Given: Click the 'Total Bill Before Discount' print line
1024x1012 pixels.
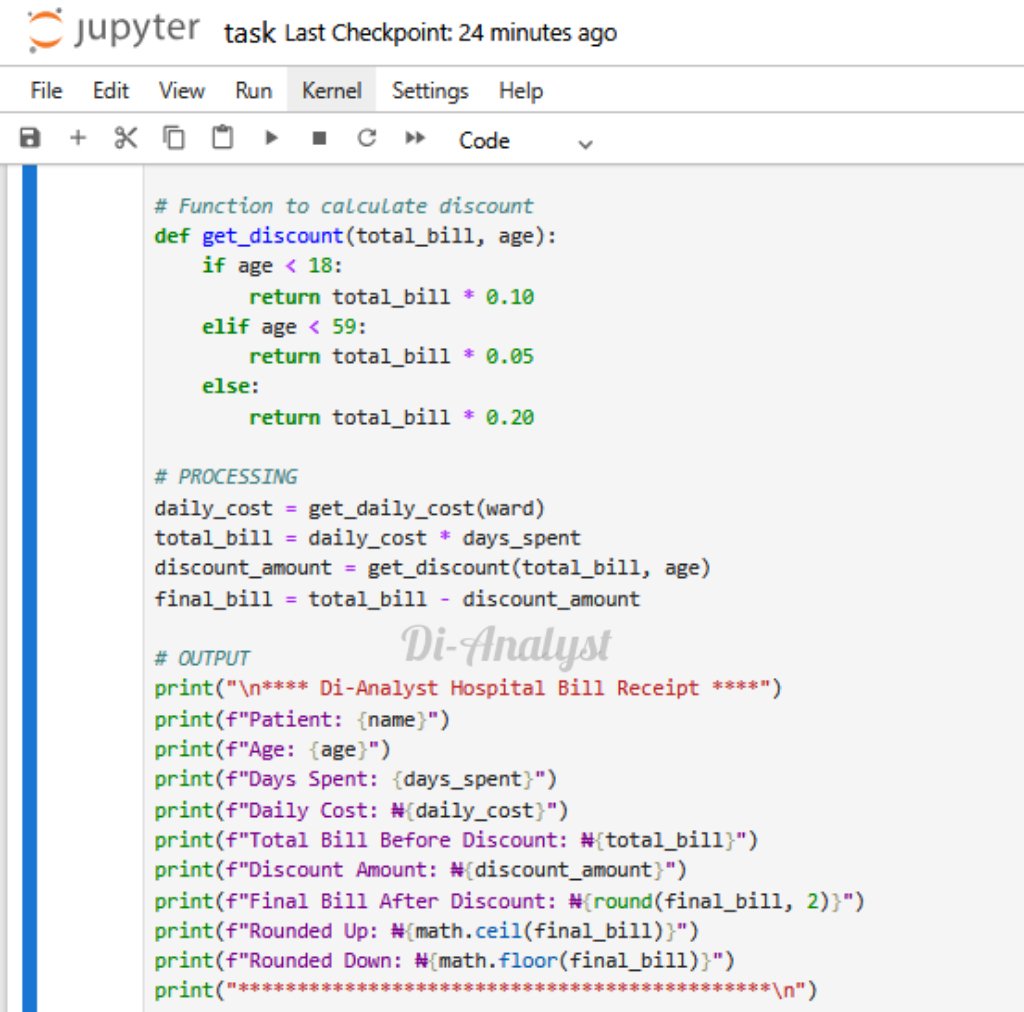Looking at the screenshot, I should click(456, 840).
